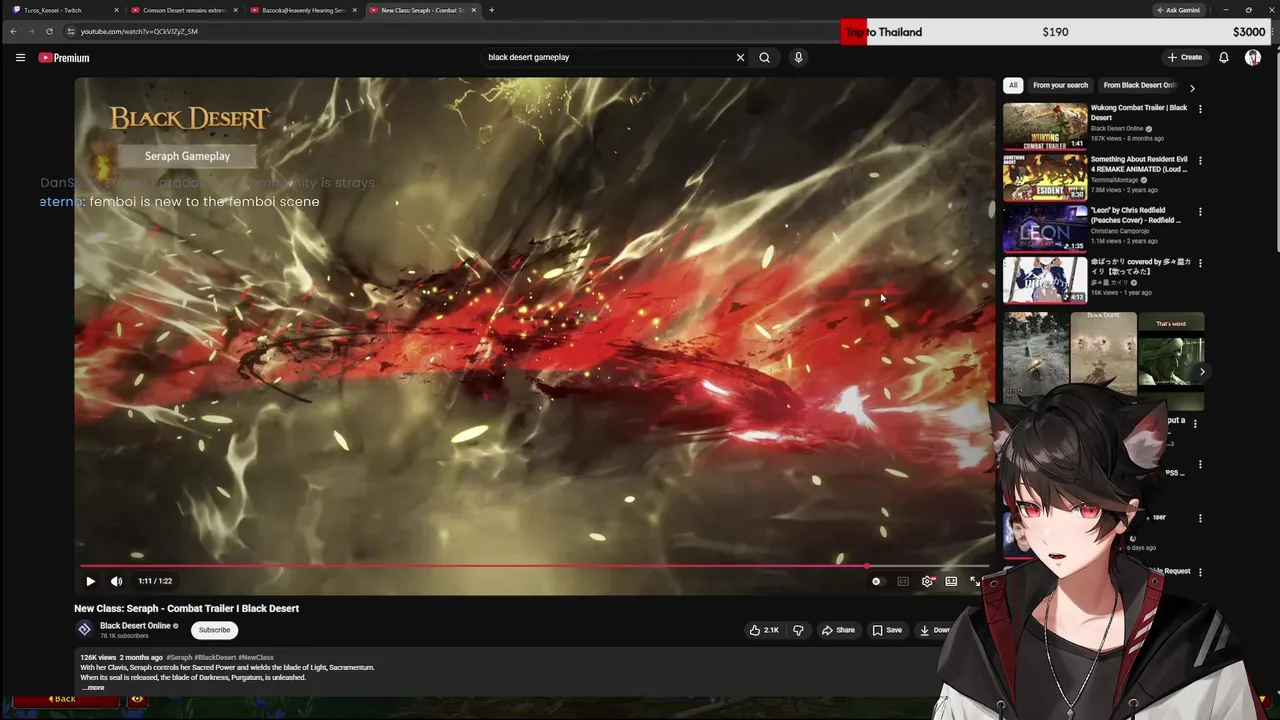This screenshot has width=1280, height=720.
Task: Open the YouTube hamburger guide menu
Action: coord(20,58)
